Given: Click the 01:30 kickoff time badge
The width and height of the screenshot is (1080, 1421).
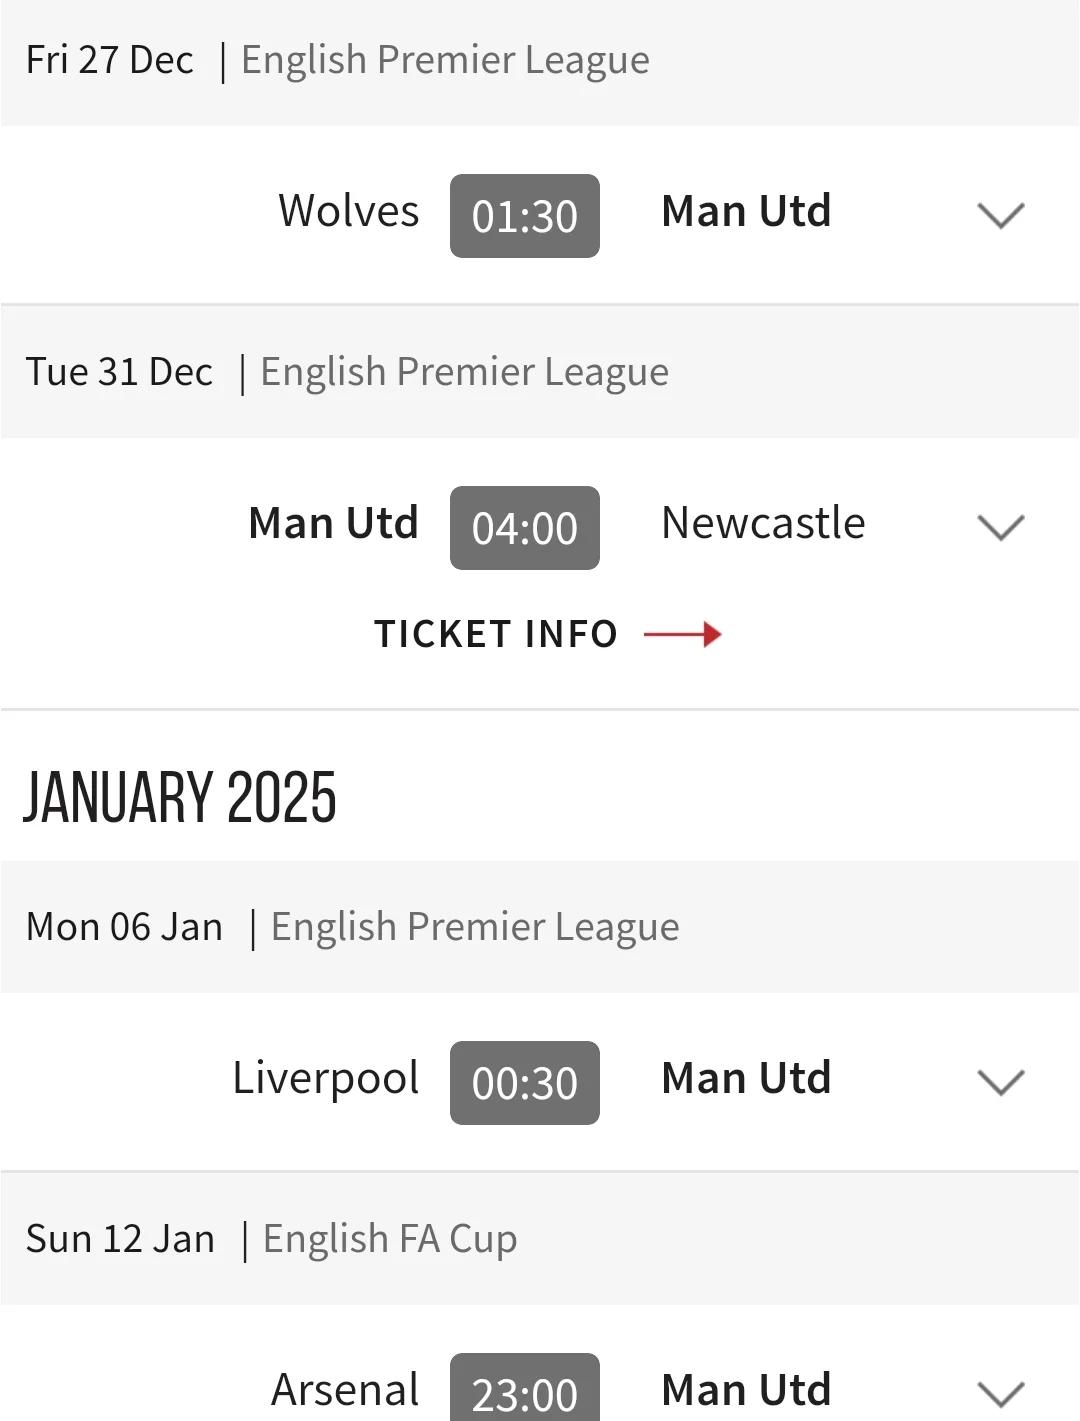Looking at the screenshot, I should click(x=525, y=216).
